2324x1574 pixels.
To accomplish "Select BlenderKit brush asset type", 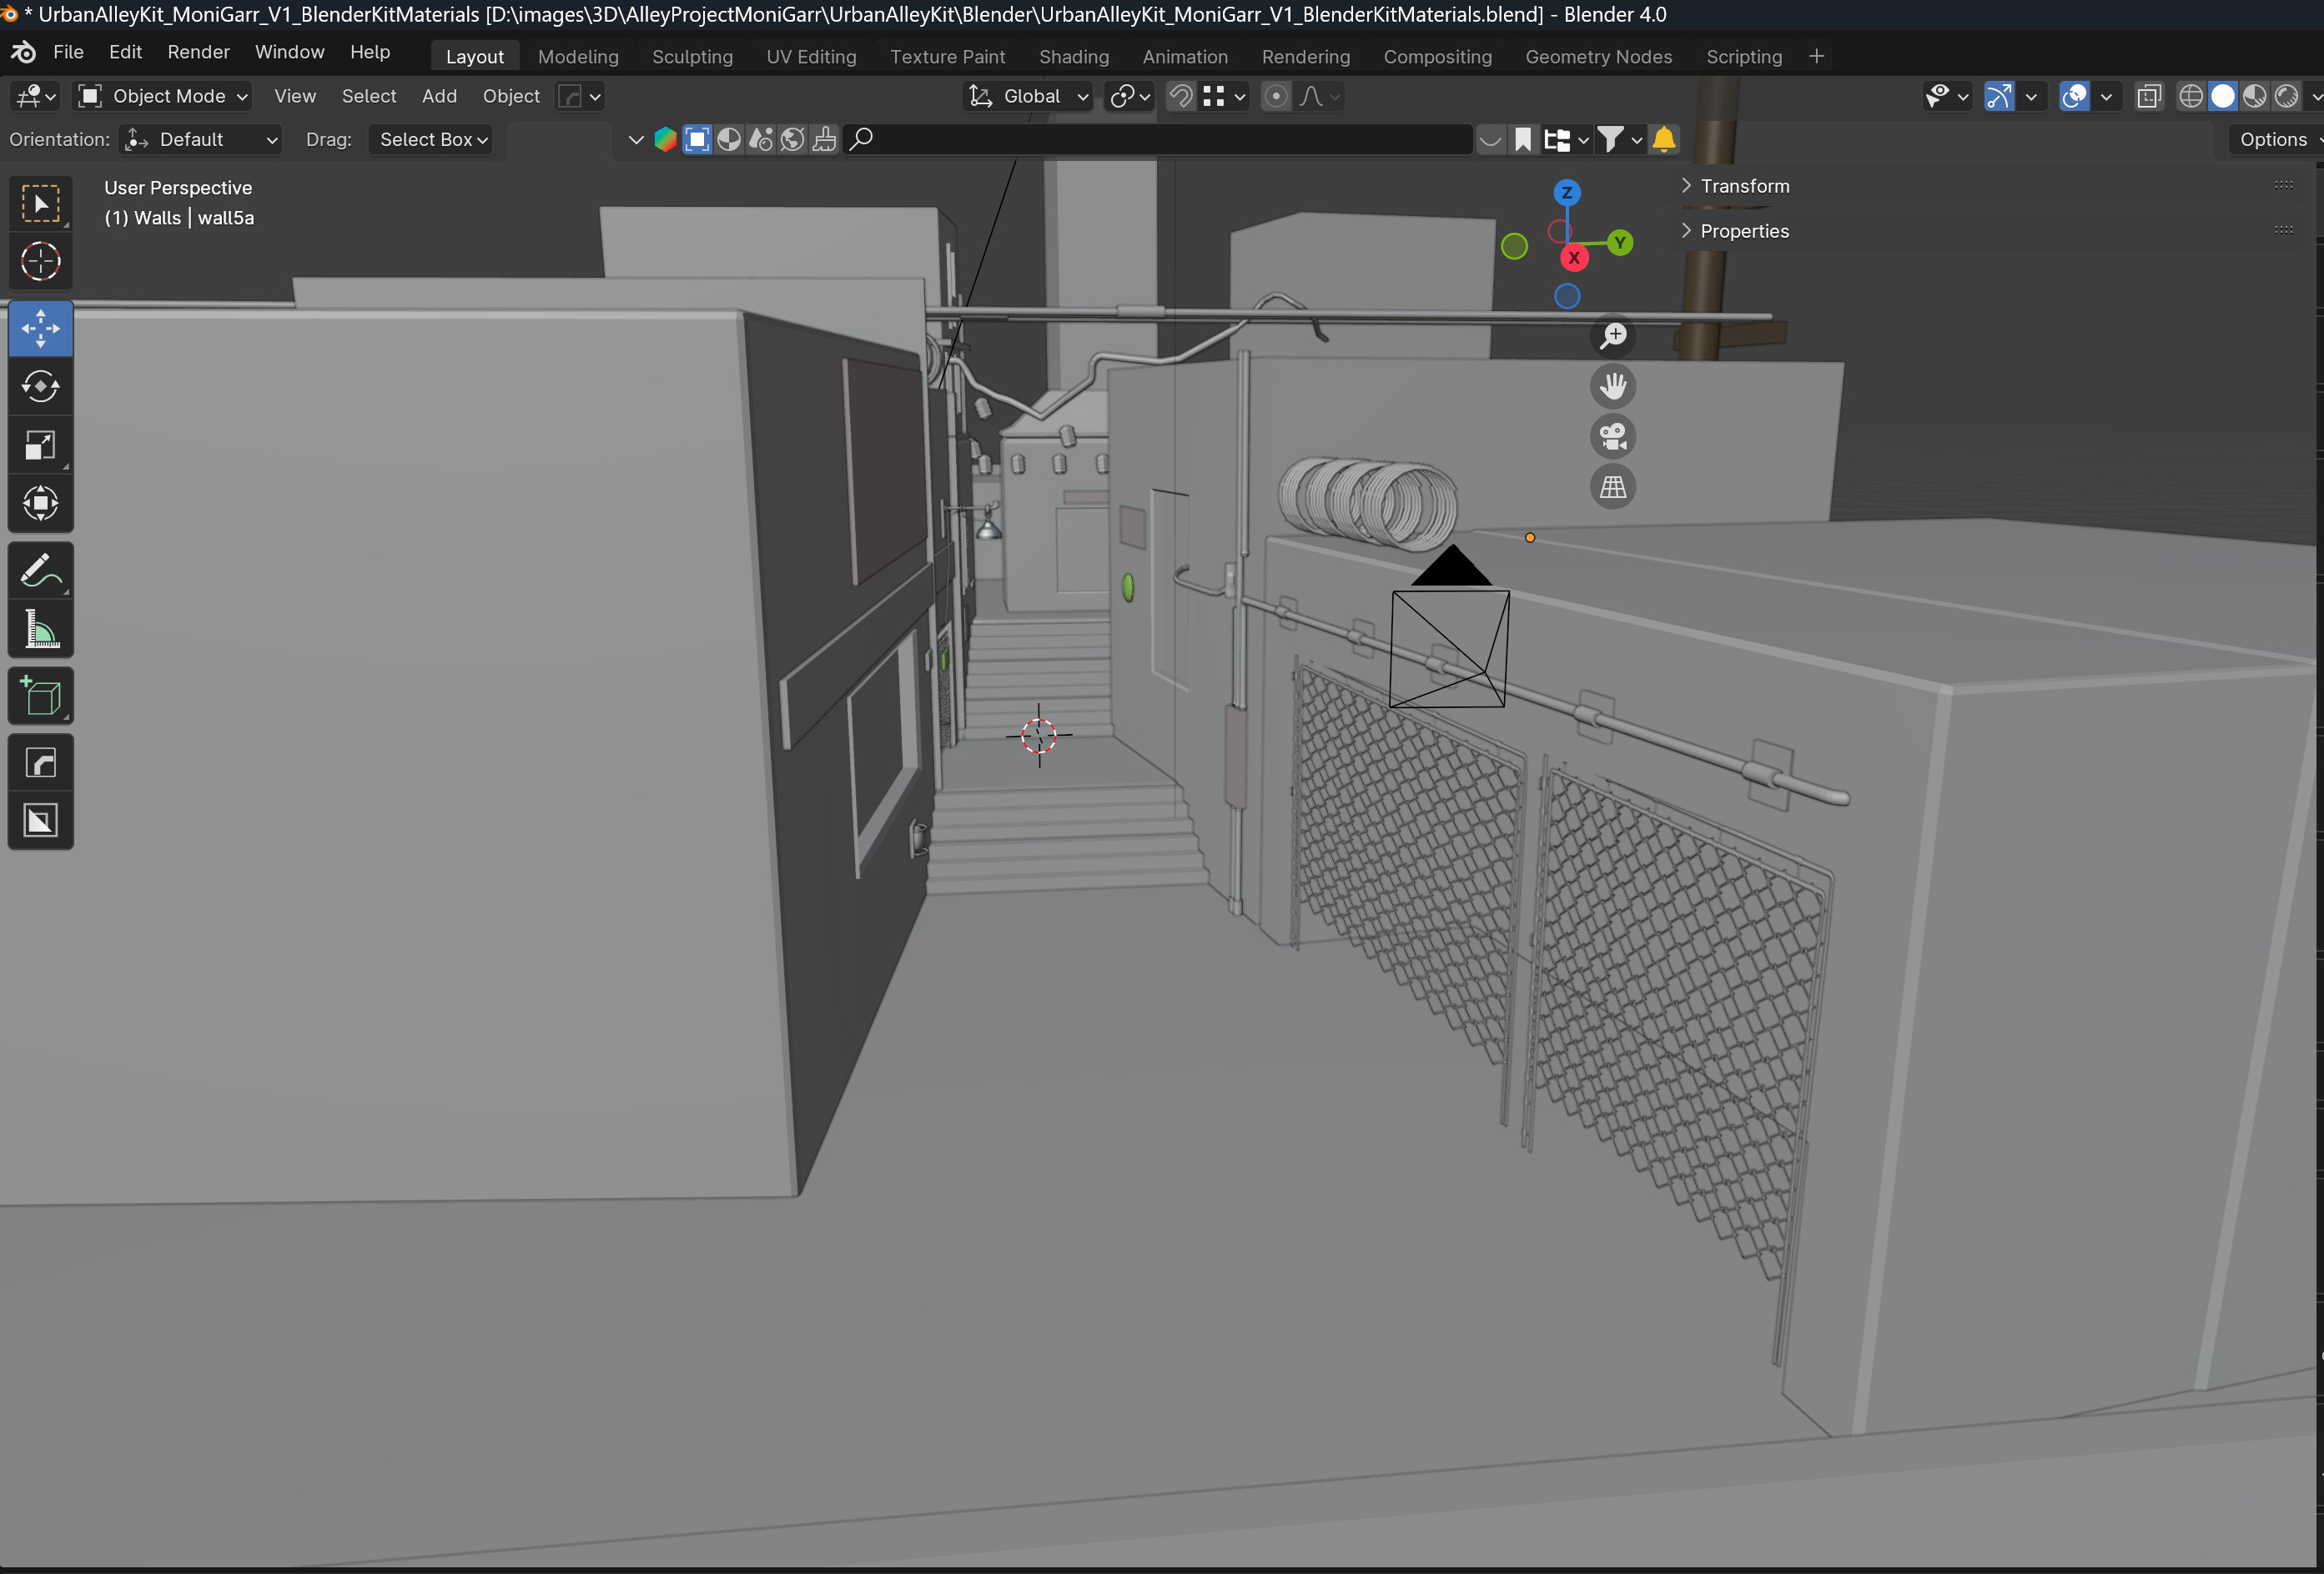I will pyautogui.click(x=824, y=139).
